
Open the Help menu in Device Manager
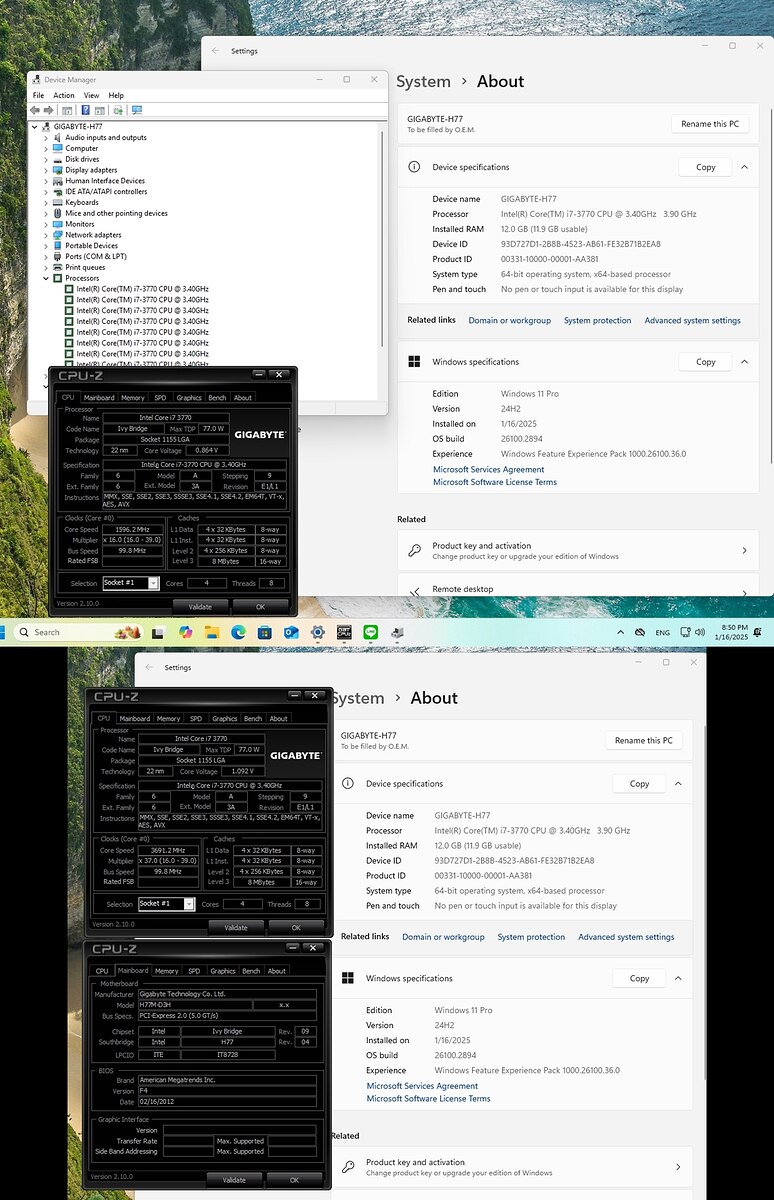[116, 95]
